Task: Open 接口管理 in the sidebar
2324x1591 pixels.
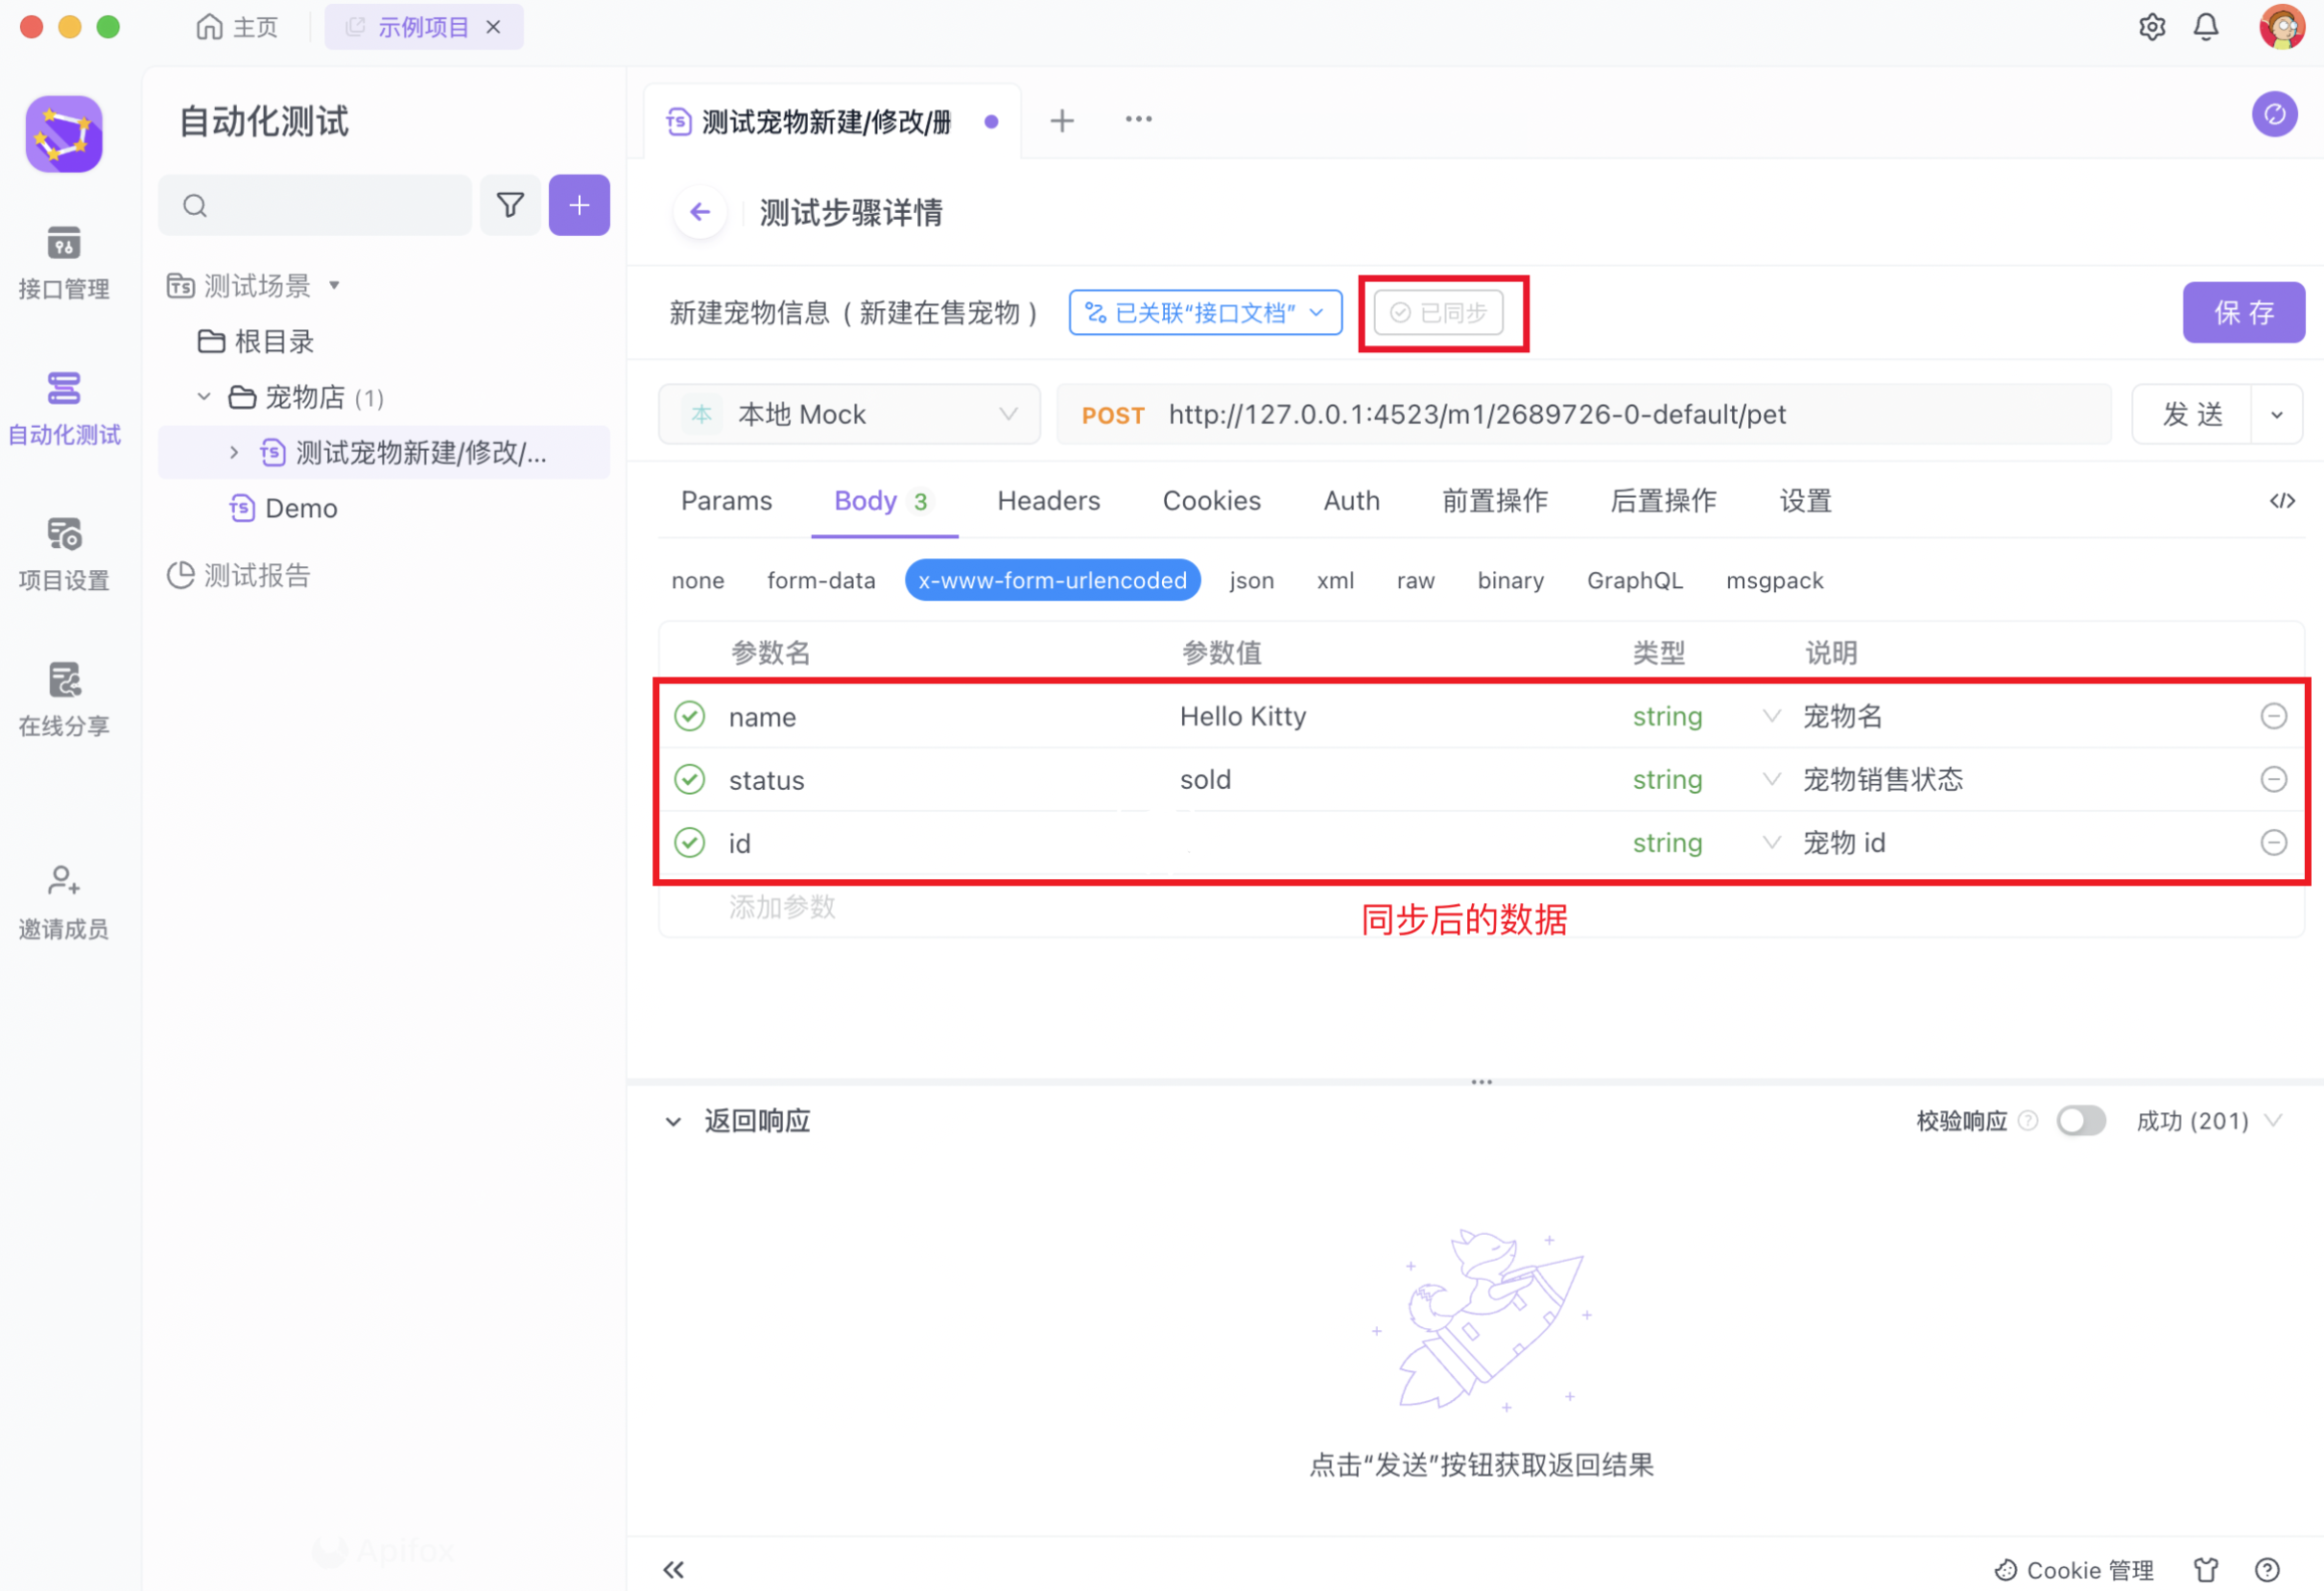Action: (x=63, y=262)
